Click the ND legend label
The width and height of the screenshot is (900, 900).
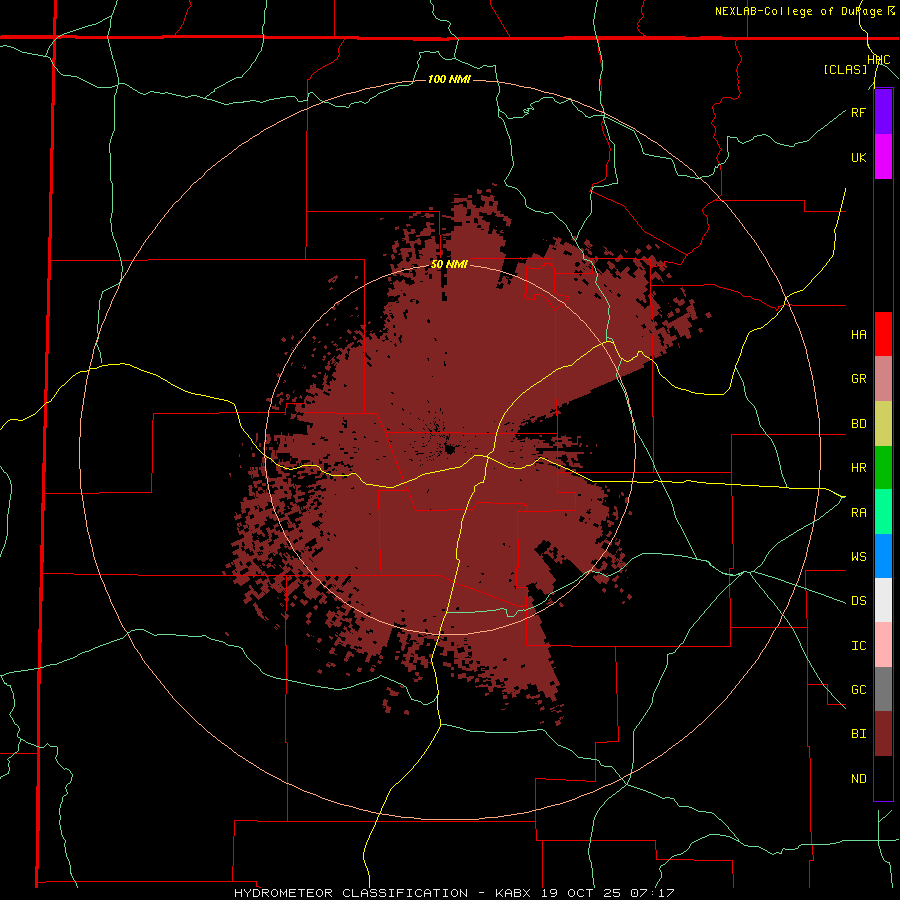[x=858, y=779]
